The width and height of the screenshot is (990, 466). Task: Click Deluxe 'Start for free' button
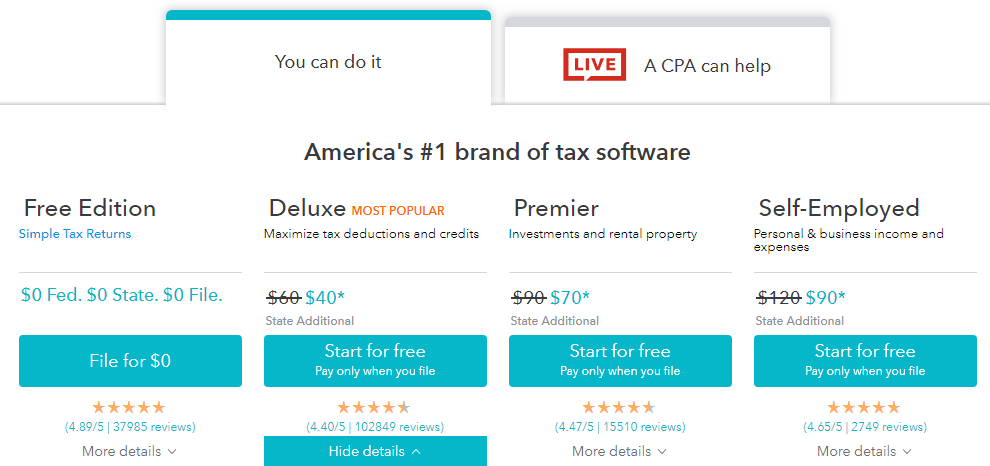point(375,360)
